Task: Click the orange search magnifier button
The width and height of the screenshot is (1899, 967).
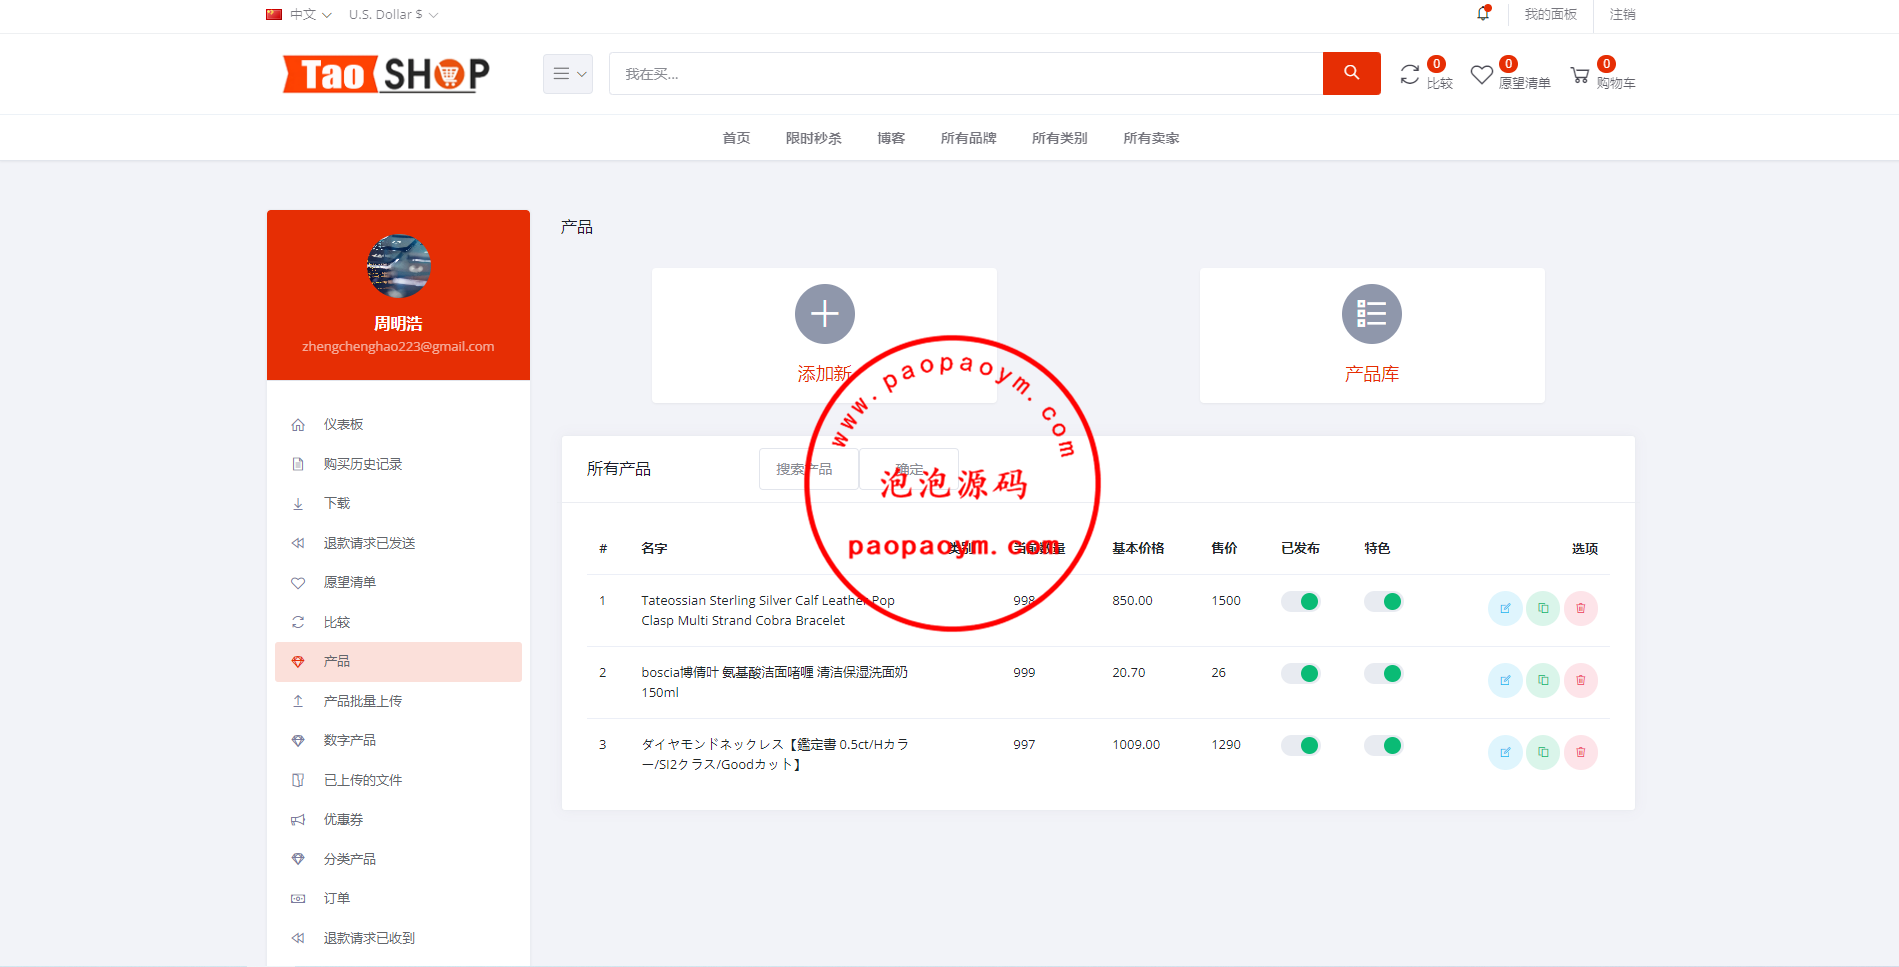Action: pyautogui.click(x=1351, y=73)
